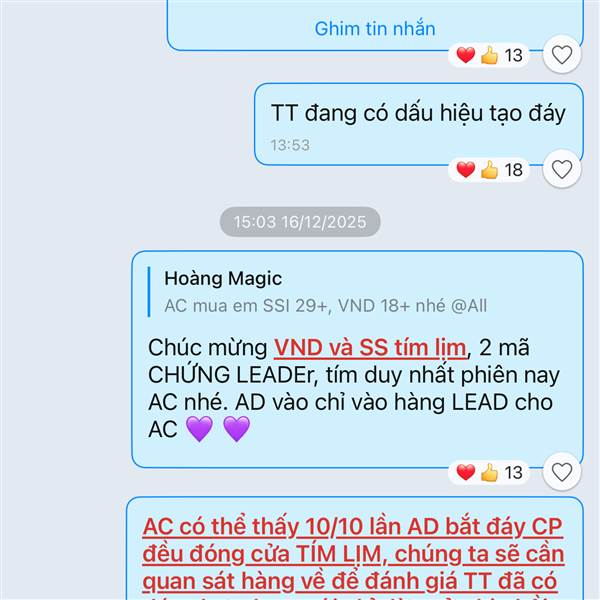The width and height of the screenshot is (600, 600).
Task: Open the 13 reactions pill under 'Ghim tin nhắn'
Action: [x=489, y=55]
